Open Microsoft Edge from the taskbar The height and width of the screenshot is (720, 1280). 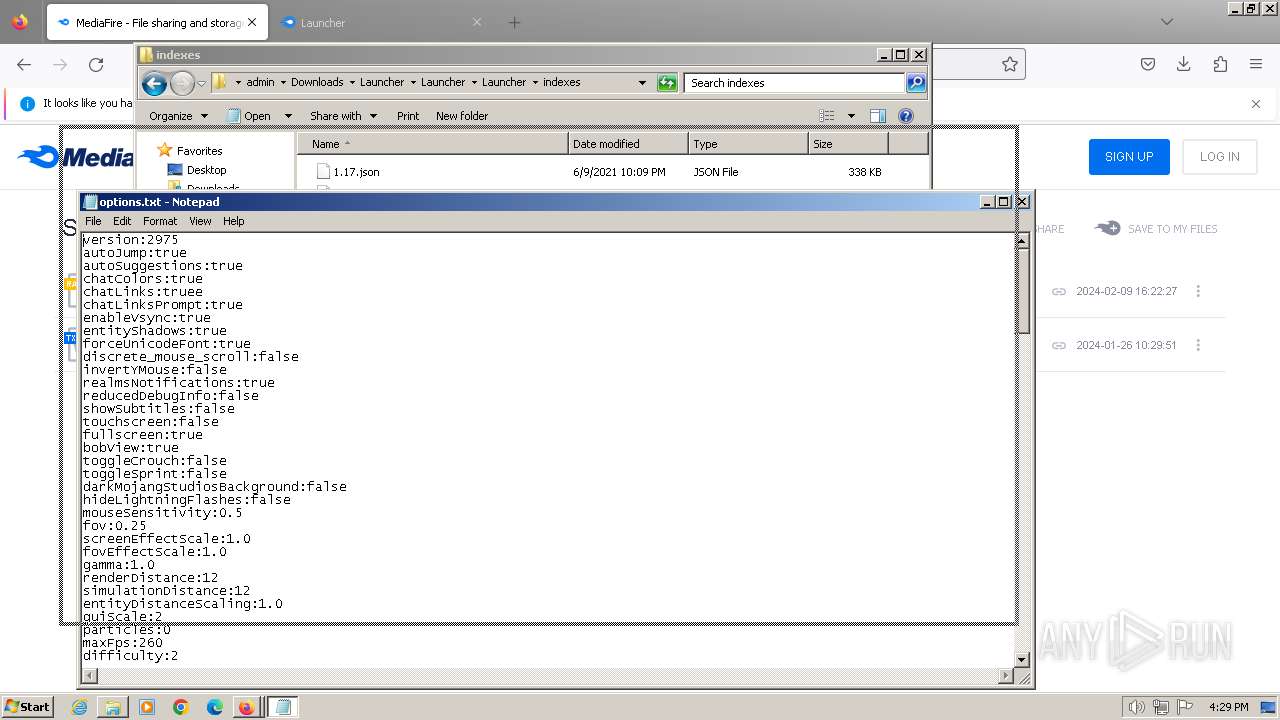(x=214, y=707)
